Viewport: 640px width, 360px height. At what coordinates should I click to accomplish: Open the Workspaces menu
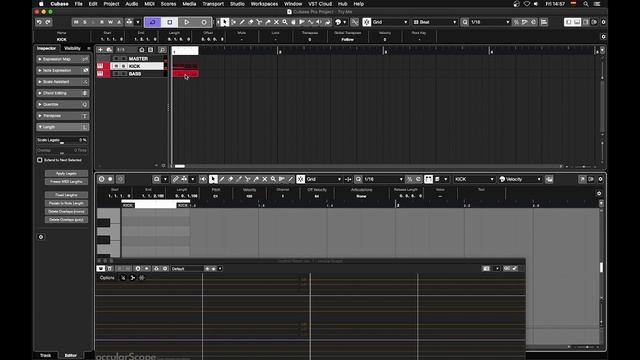coord(264,4)
